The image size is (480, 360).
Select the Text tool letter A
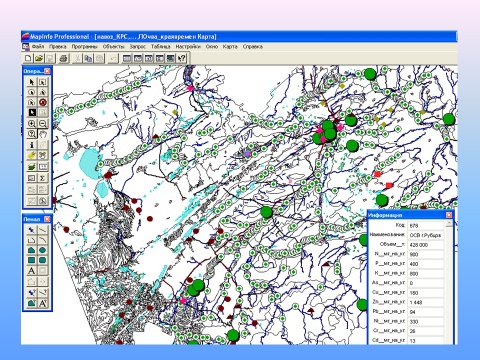[x=32, y=270]
